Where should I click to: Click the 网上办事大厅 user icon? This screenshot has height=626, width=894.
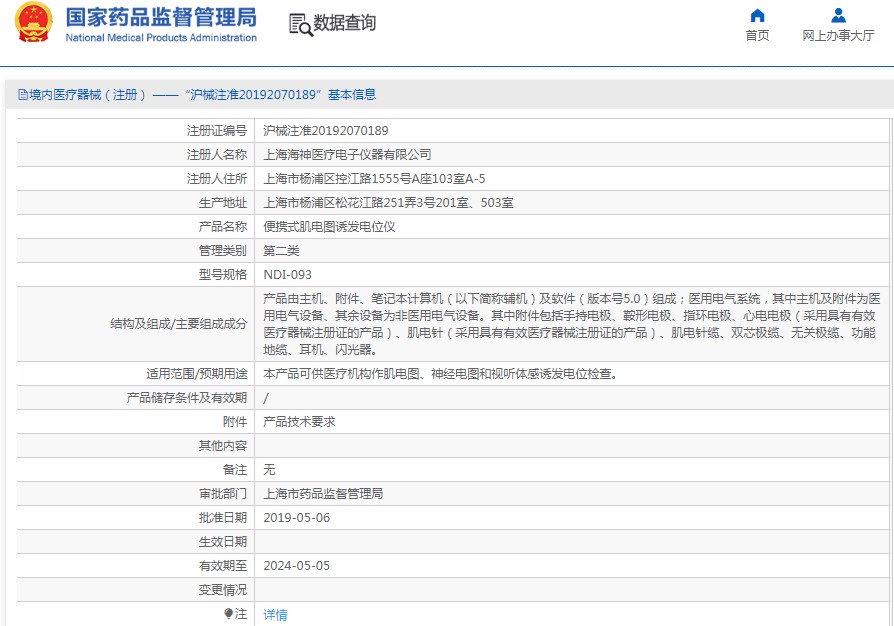[x=838, y=15]
